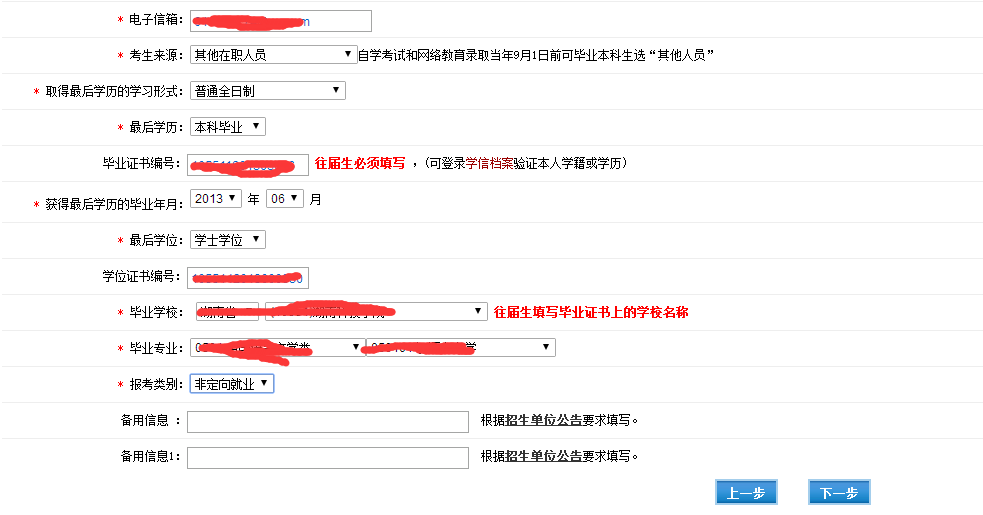Click the 学位证书编号 input field
983x515 pixels.
[x=248, y=278]
